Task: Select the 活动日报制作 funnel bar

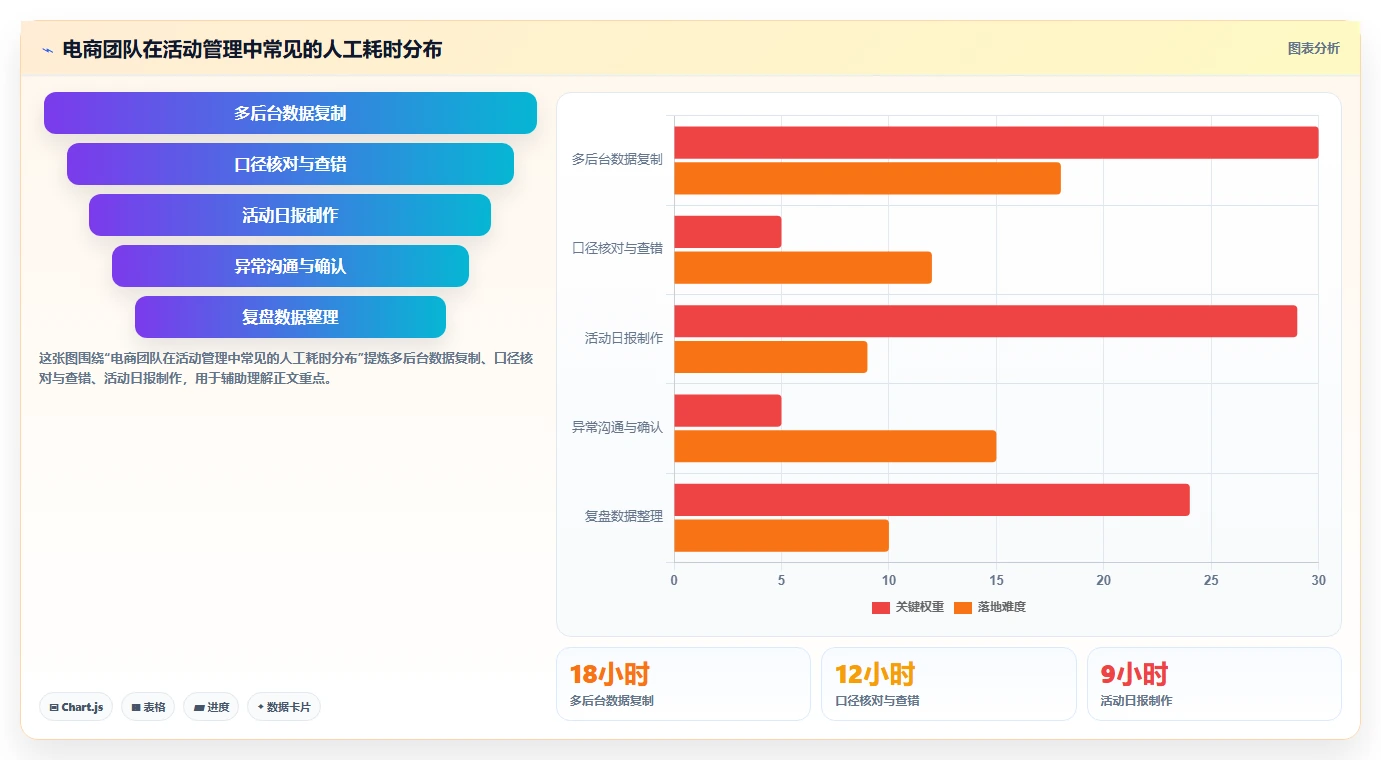Action: coord(290,215)
